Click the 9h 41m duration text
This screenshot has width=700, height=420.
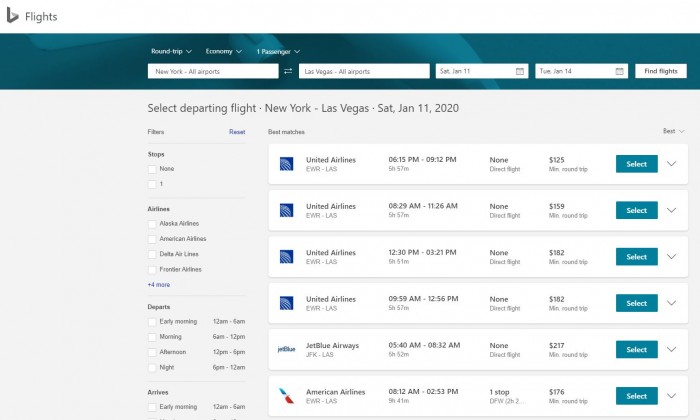399,401
